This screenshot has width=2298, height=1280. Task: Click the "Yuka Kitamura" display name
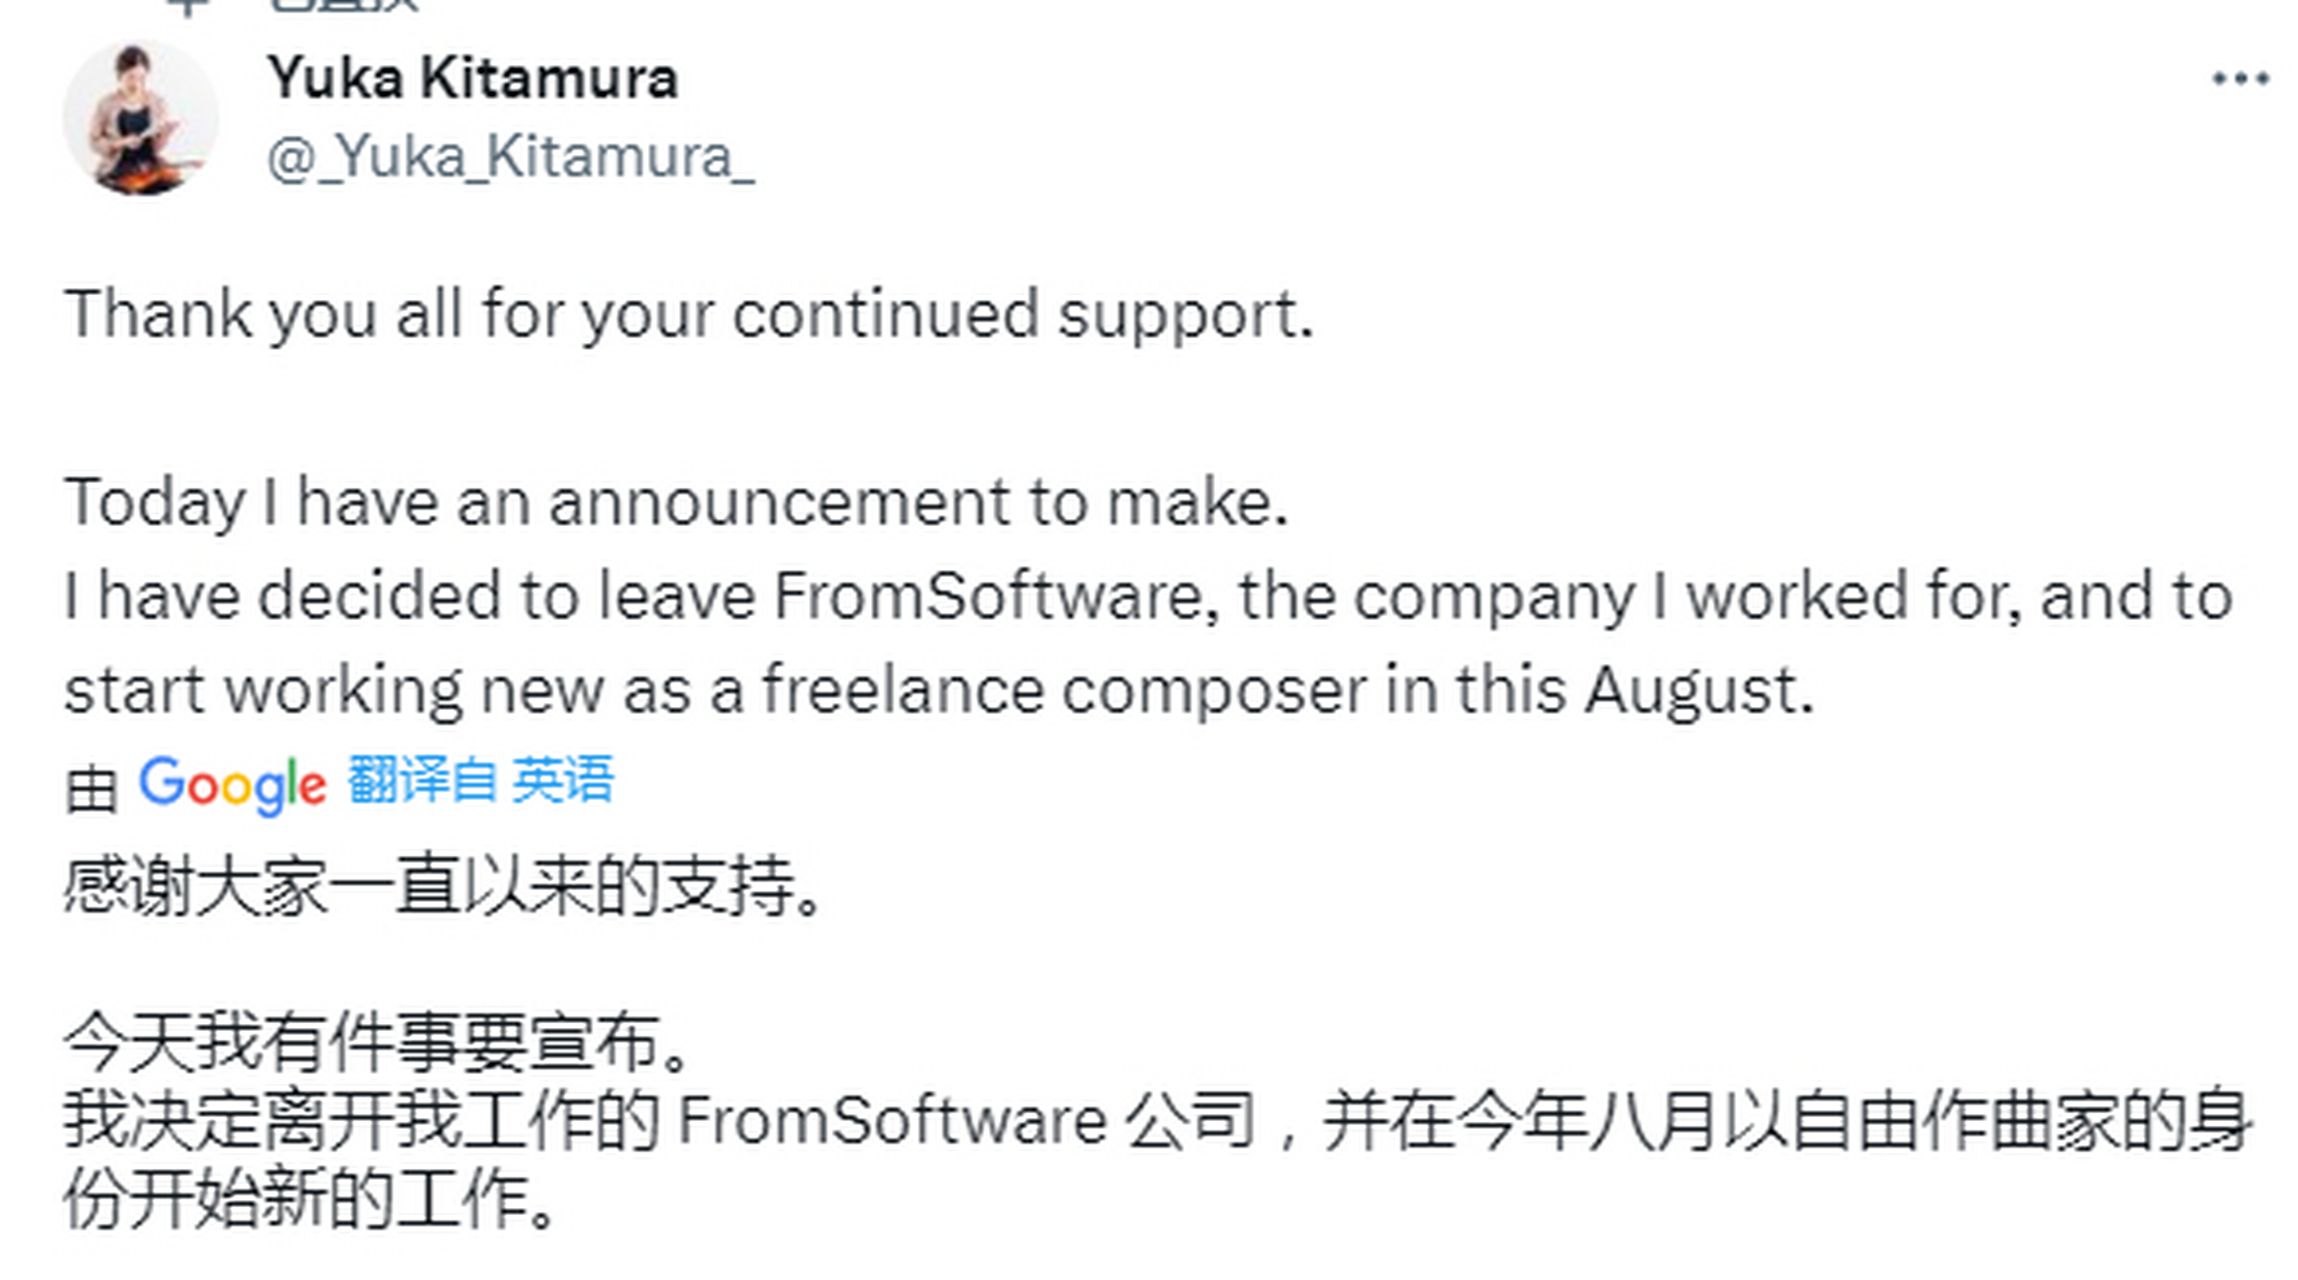(470, 76)
